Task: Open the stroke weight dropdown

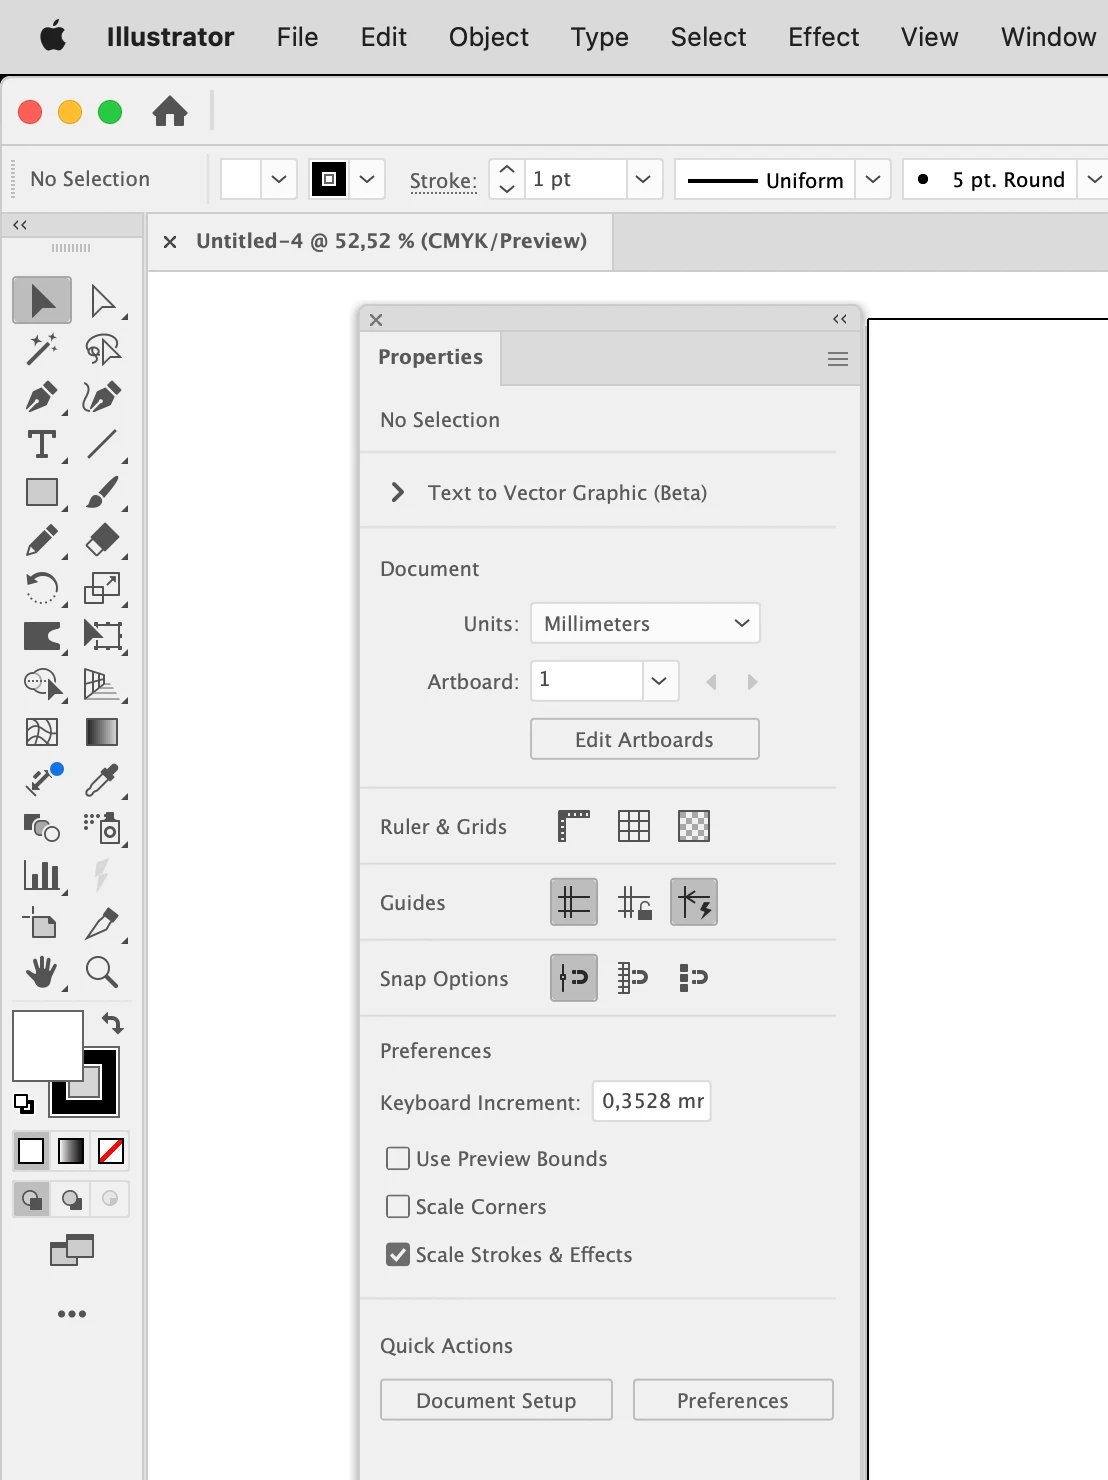Action: point(643,180)
